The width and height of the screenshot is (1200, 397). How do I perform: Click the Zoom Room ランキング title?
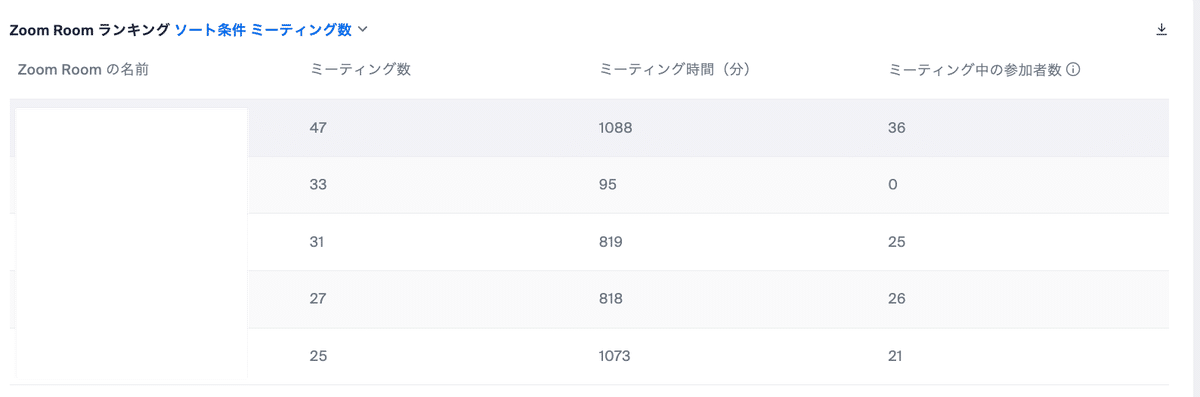tap(89, 30)
